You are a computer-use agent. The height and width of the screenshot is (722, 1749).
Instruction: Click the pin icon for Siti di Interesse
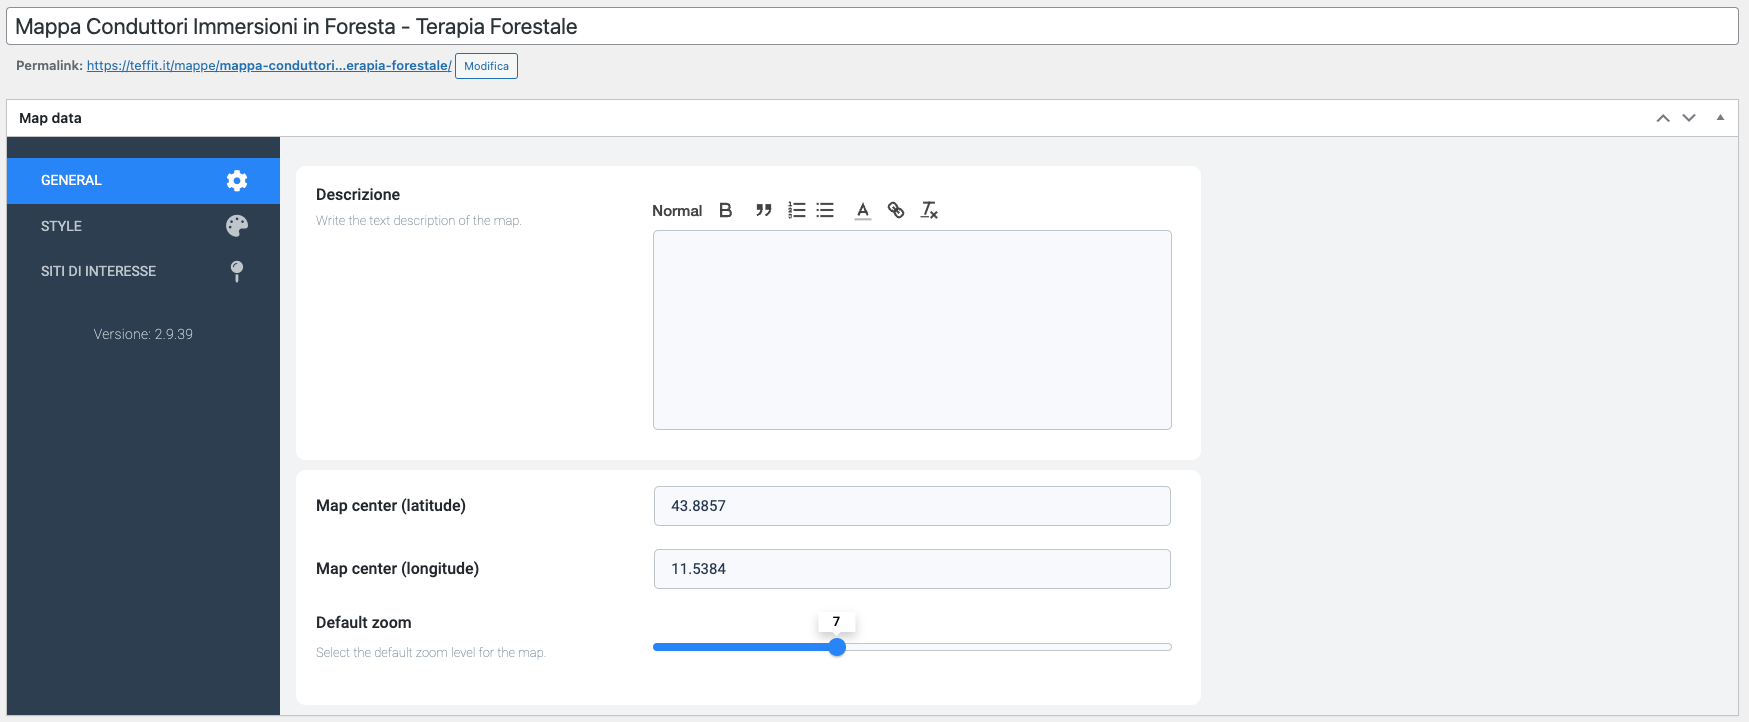point(237,271)
